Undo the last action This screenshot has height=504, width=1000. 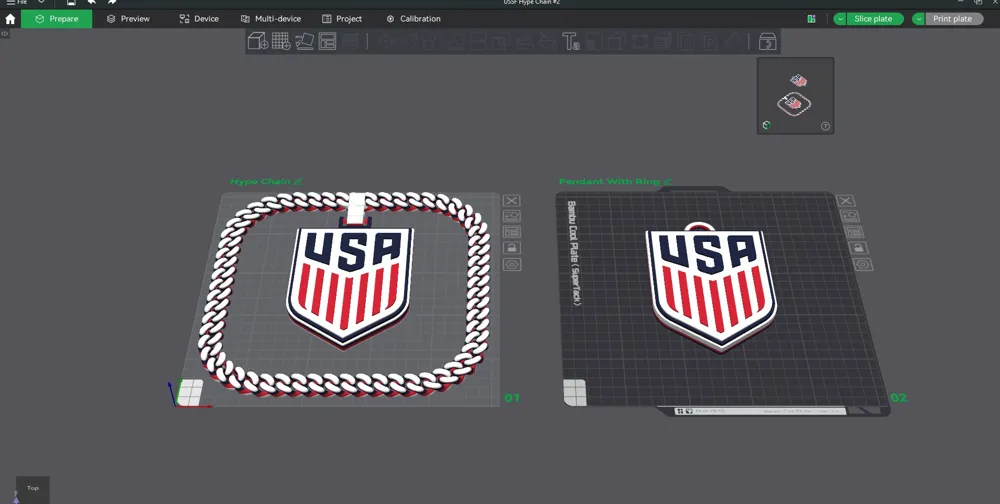pos(92,2)
